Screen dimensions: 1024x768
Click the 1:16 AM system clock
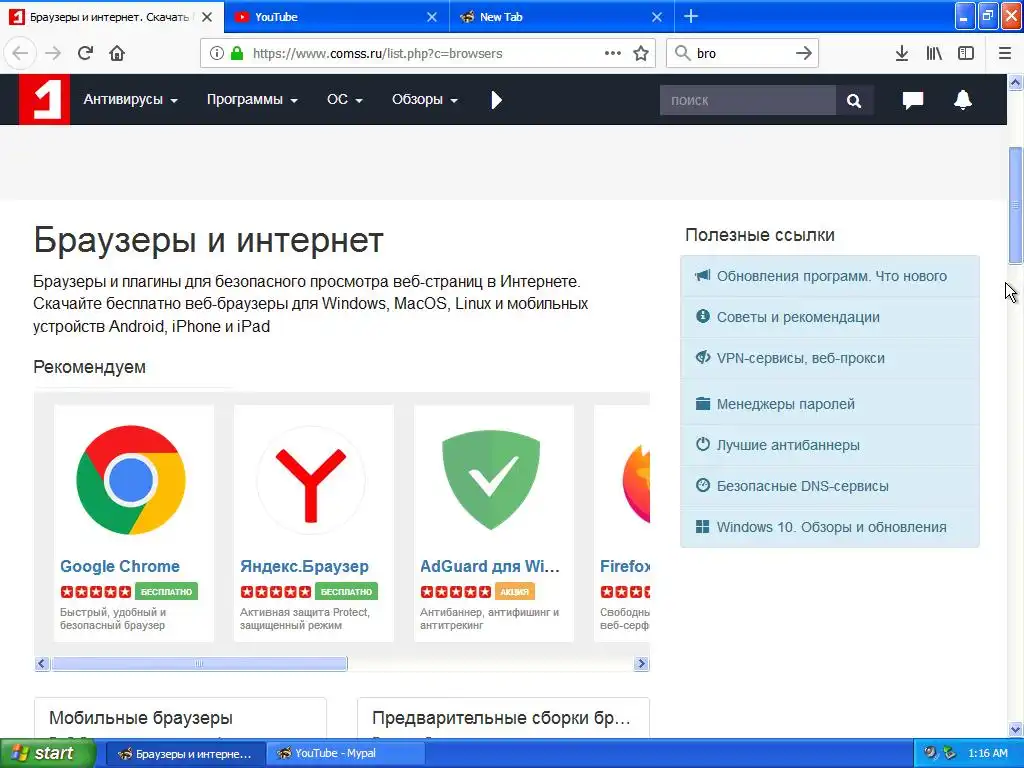[x=987, y=754]
